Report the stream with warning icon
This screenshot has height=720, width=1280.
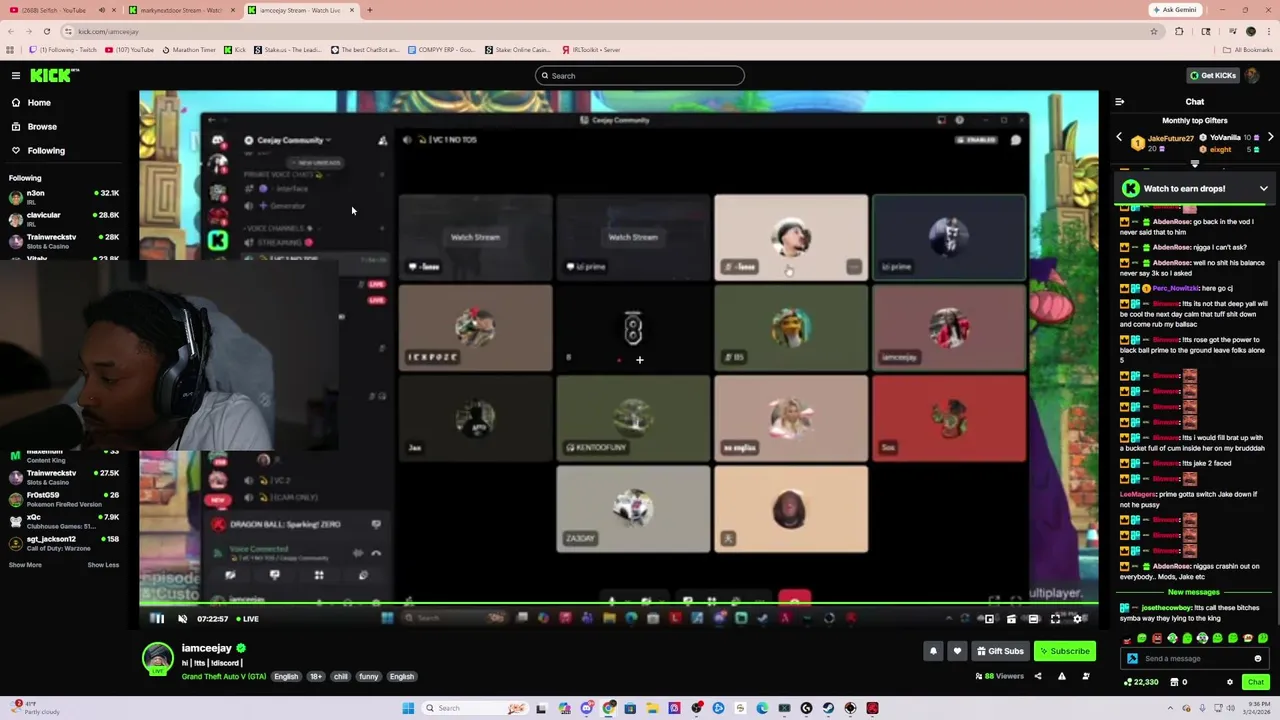point(1061,676)
